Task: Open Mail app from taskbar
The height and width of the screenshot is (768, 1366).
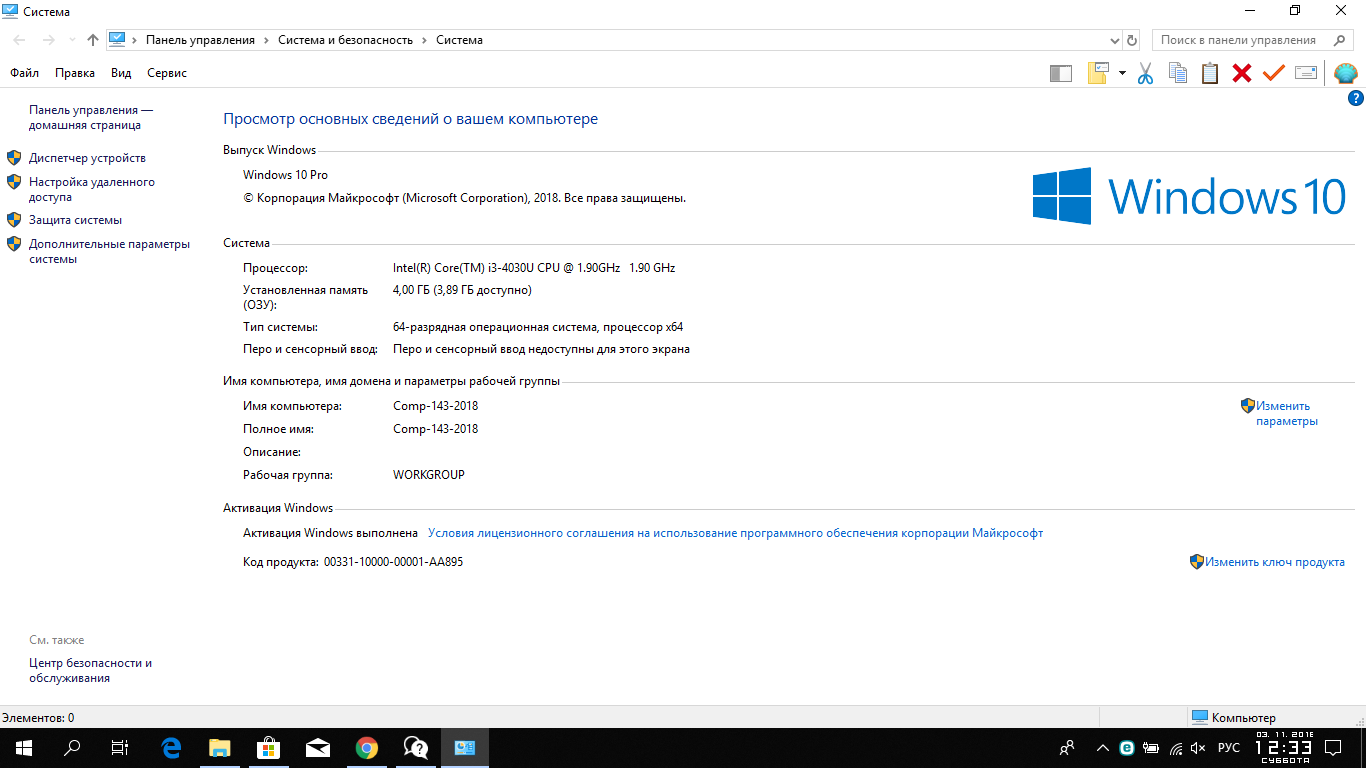Action: (x=318, y=747)
